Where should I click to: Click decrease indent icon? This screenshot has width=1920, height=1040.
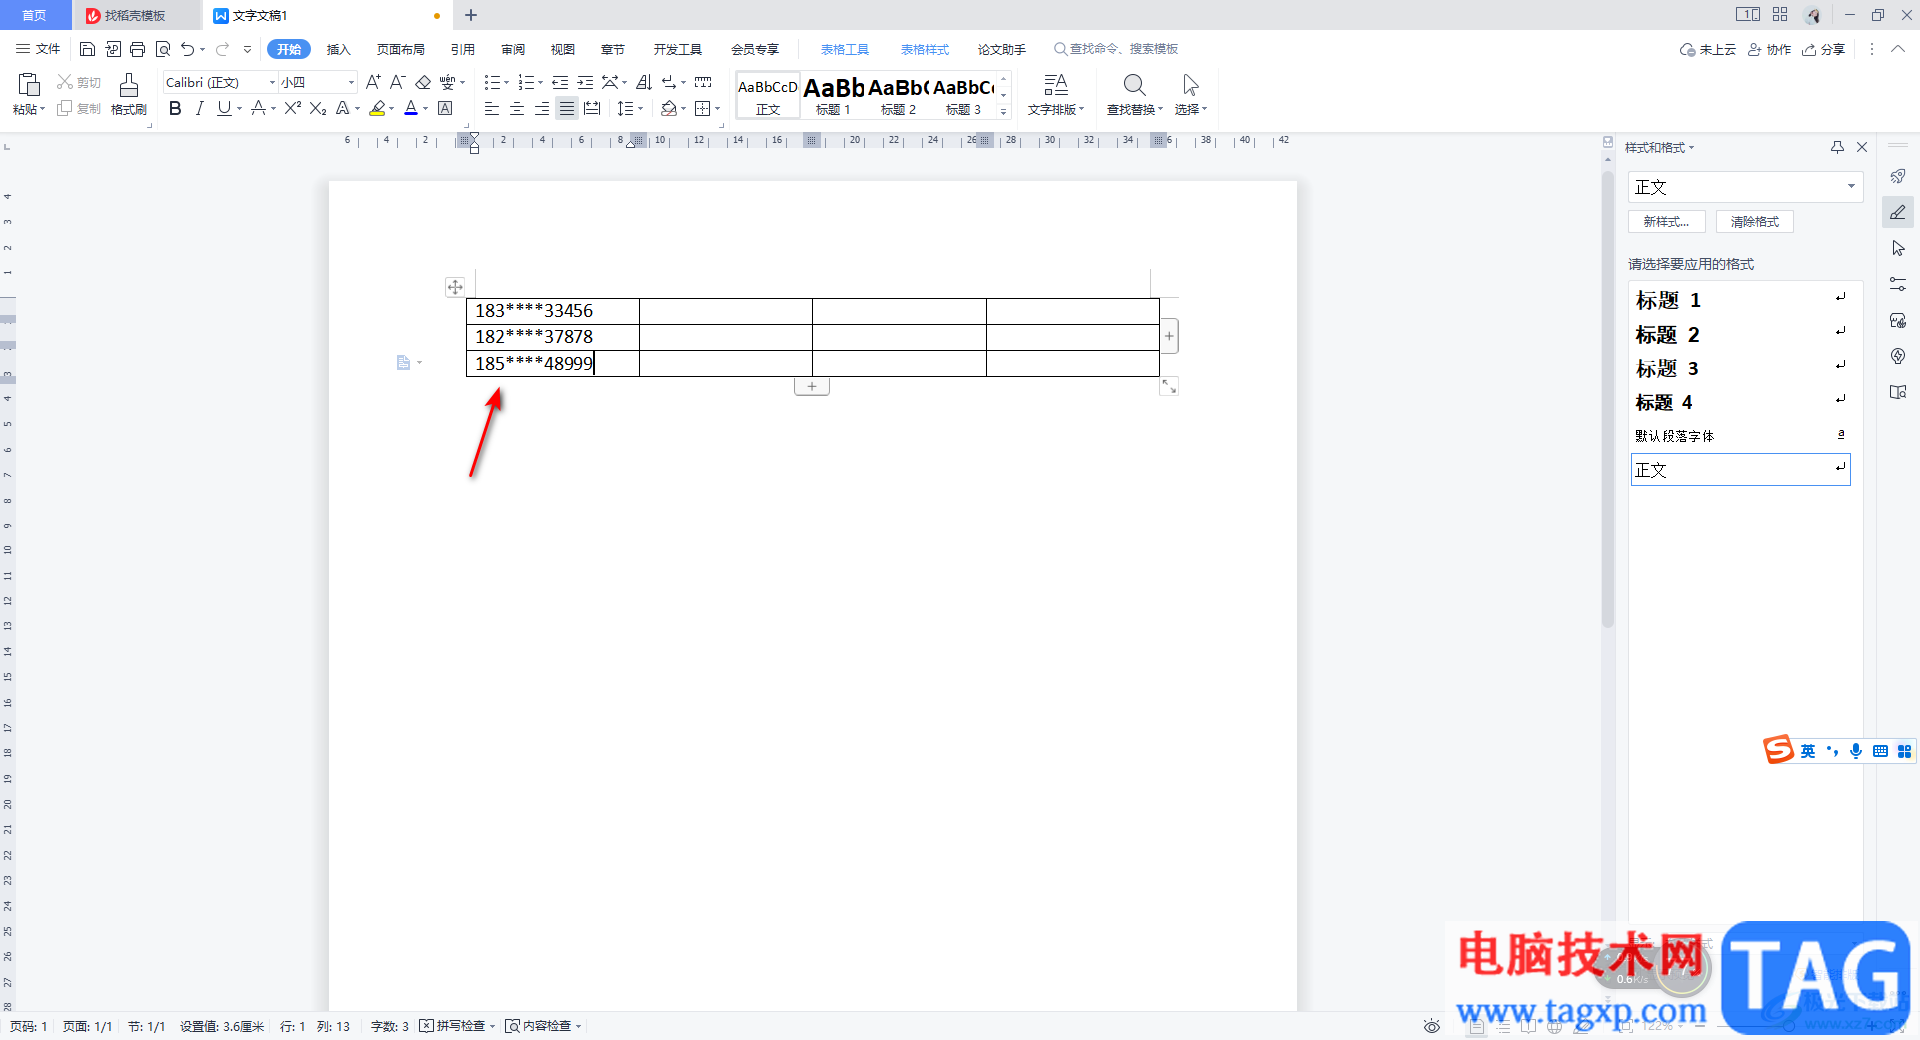click(560, 82)
